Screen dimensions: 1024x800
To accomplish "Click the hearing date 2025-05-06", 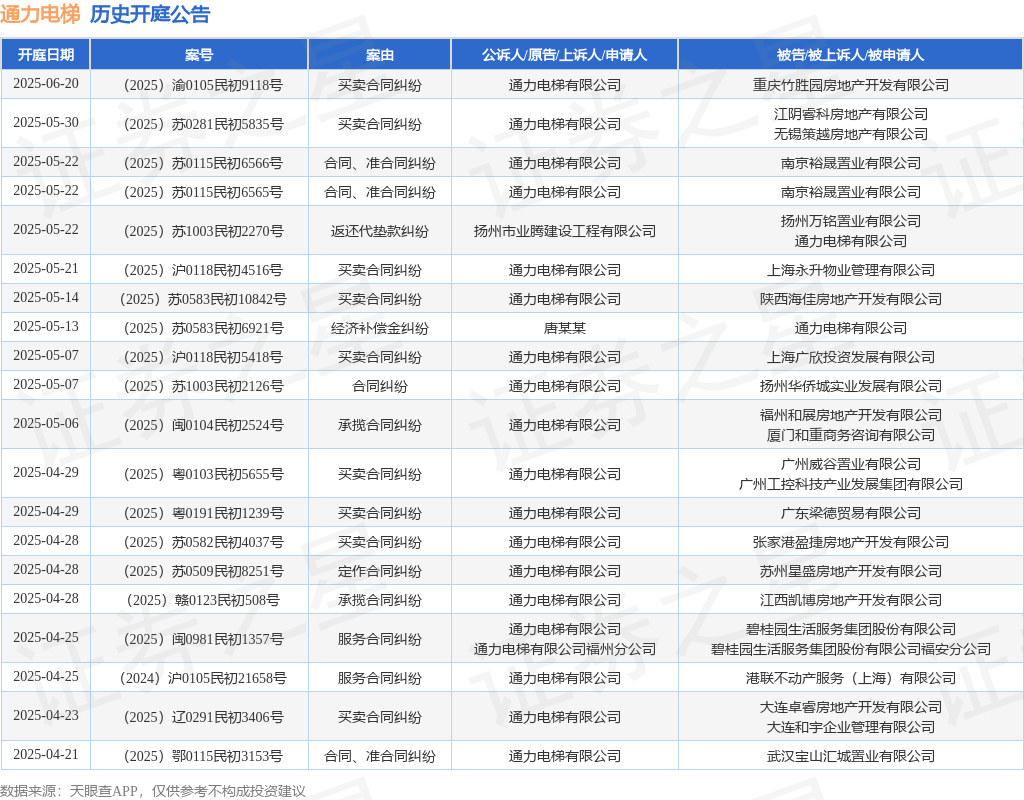I will pos(46,424).
